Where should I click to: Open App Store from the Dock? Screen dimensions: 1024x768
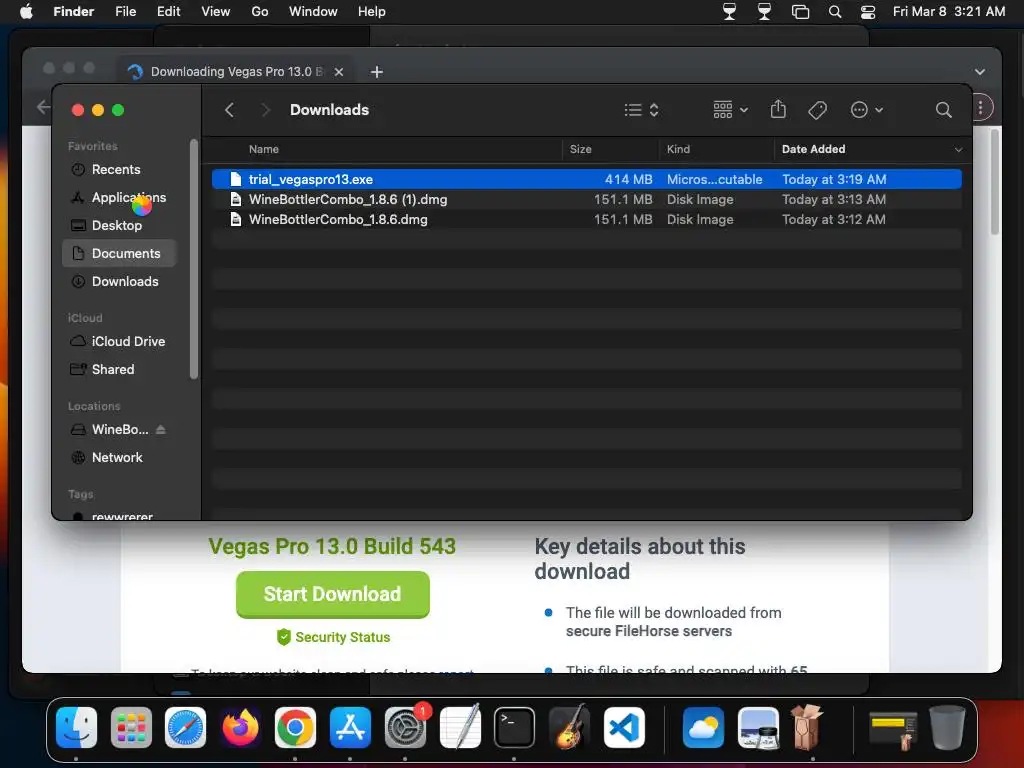[x=350, y=728]
